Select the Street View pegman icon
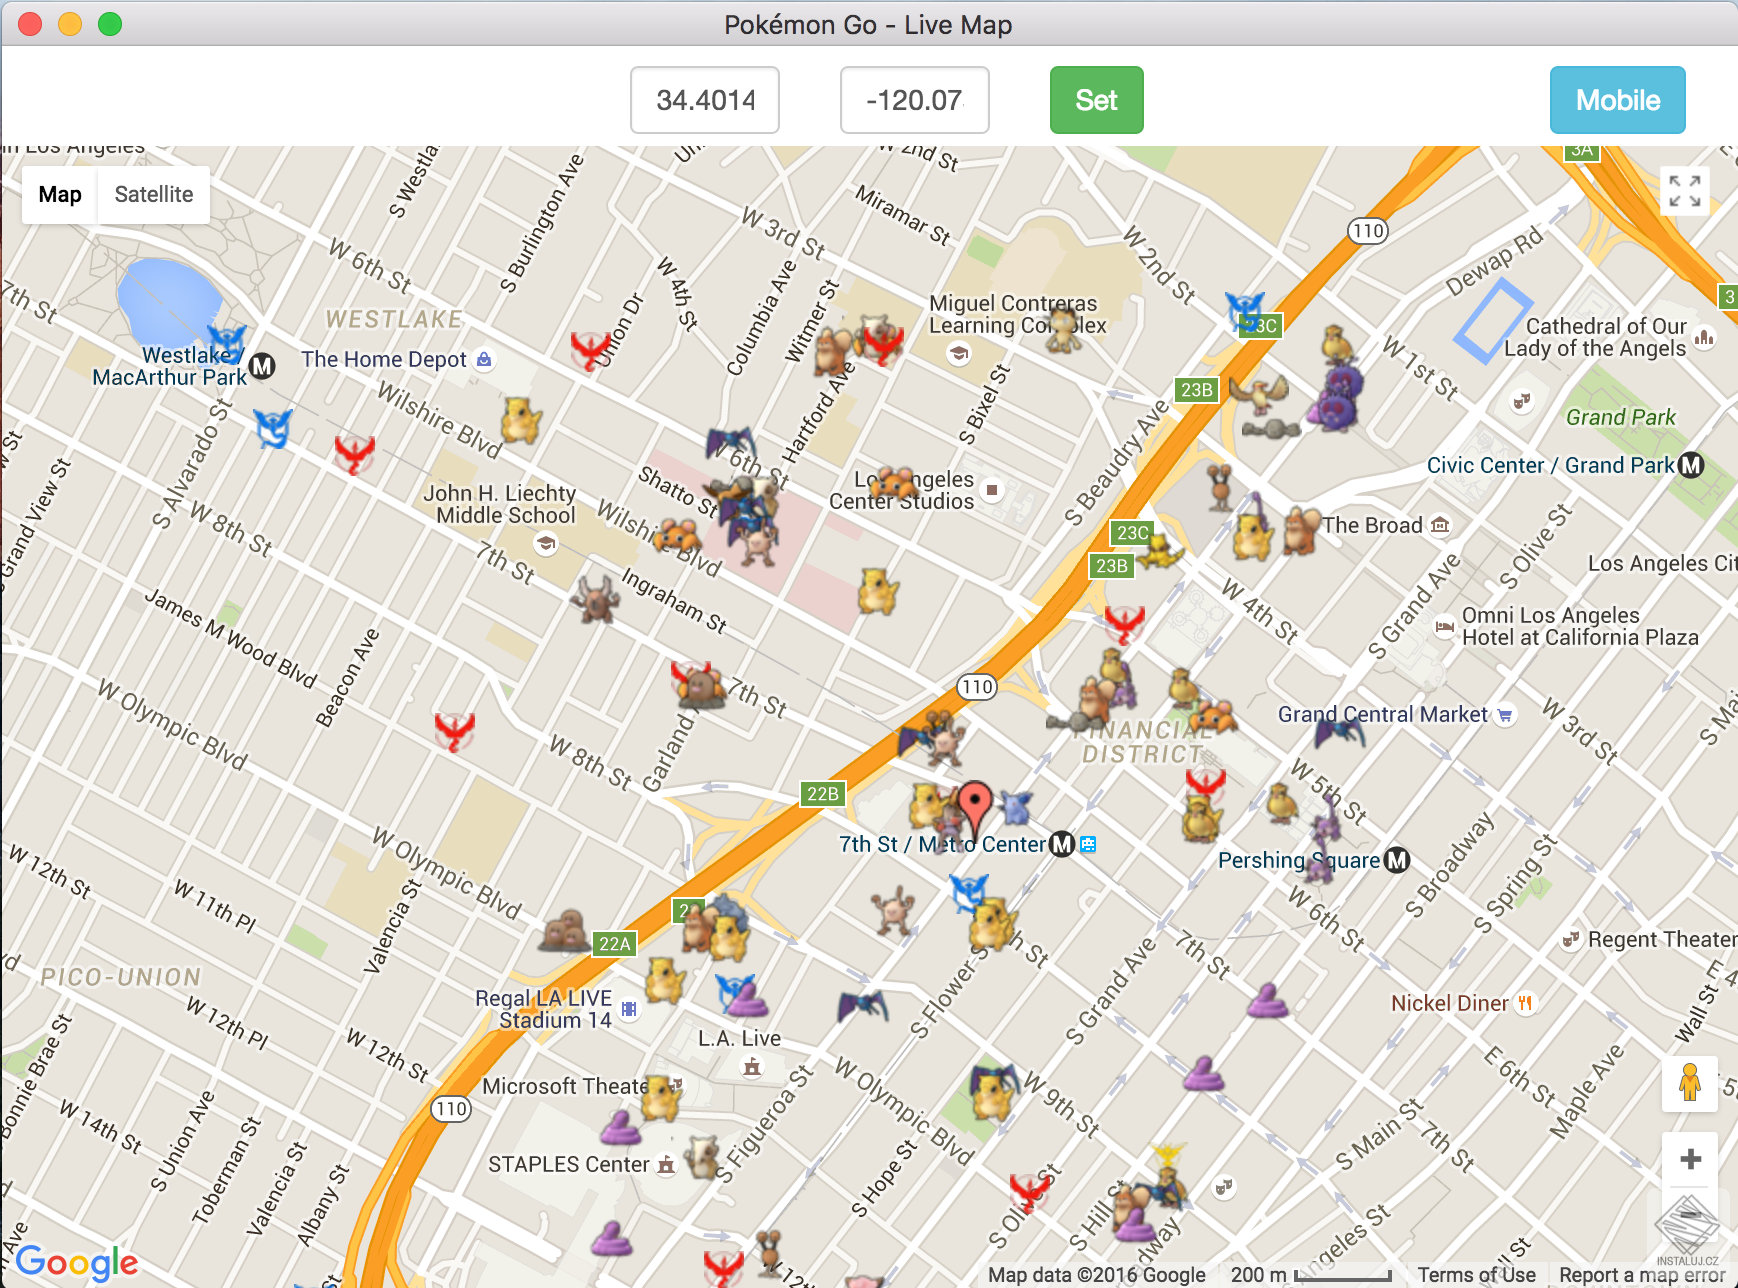Viewport: 1738px width, 1288px height. click(x=1689, y=1084)
